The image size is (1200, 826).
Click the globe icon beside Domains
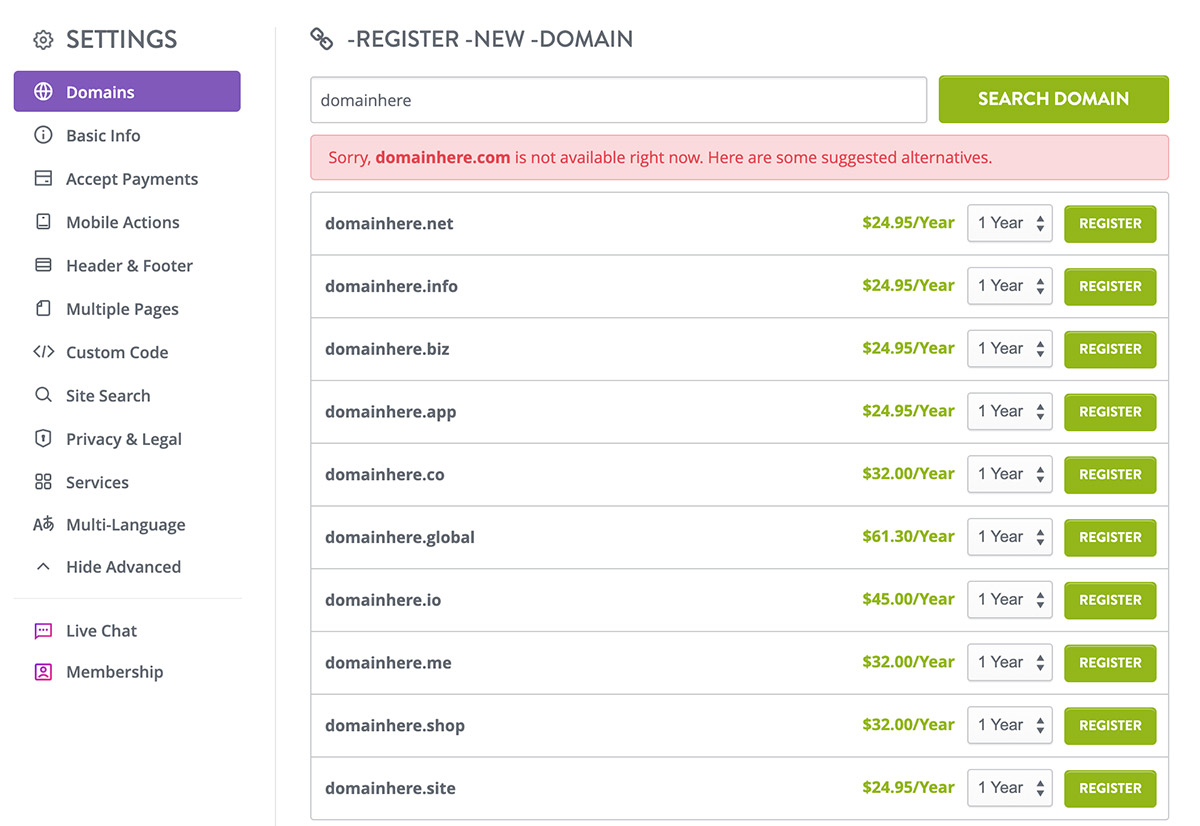click(43, 92)
